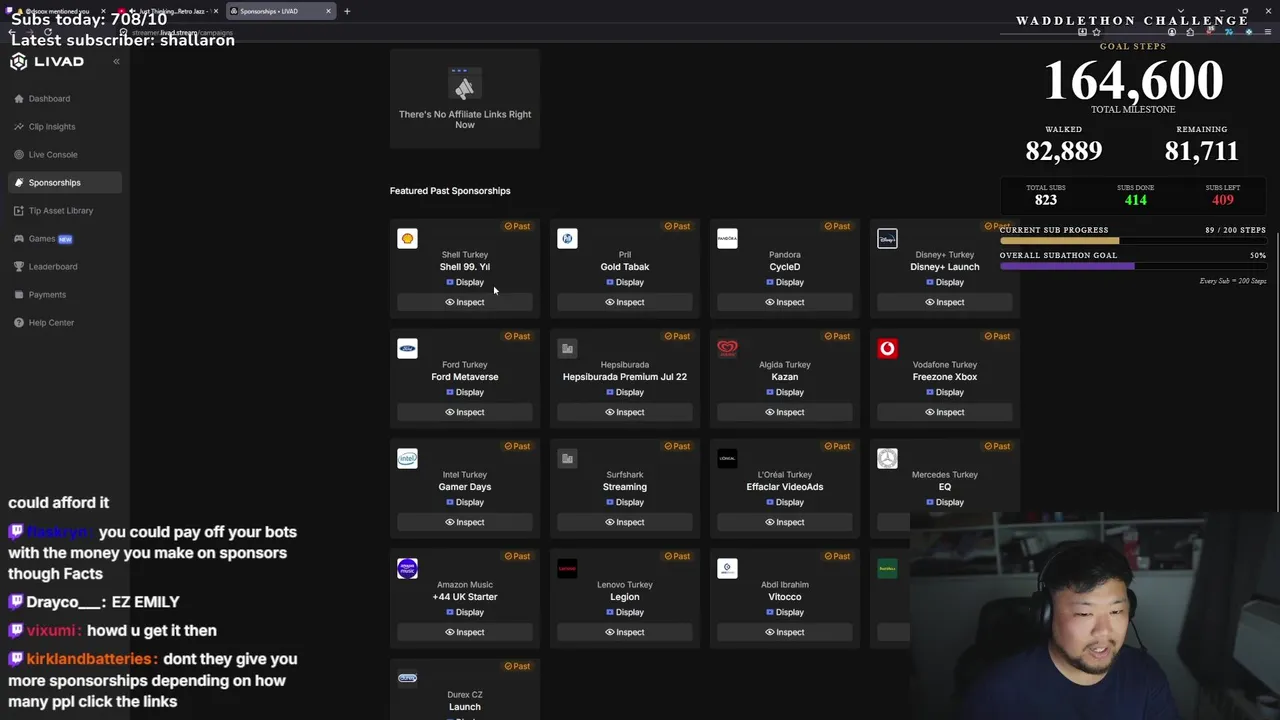This screenshot has height=720, width=1280.
Task: Click the Surfshark placeholder logo
Action: (567, 458)
